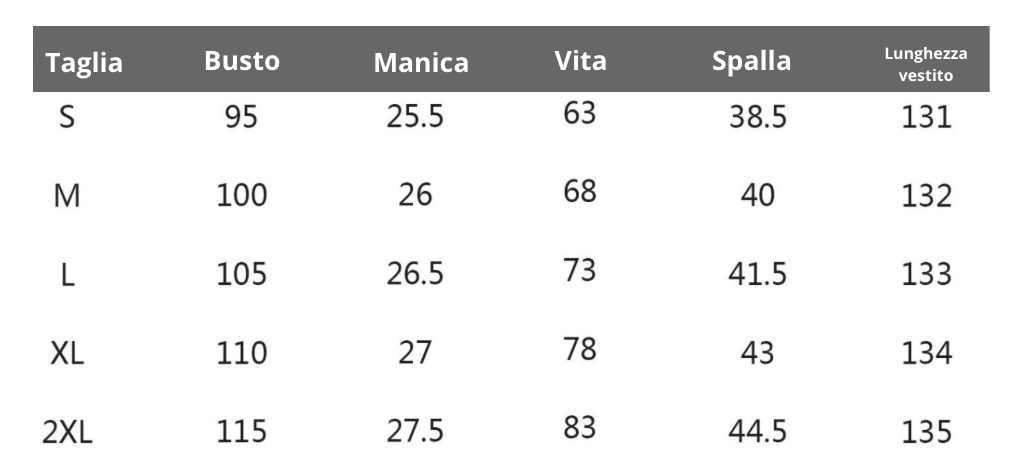Select the Vita value 78
Viewport: 1015px width, 451px height.
580,349
